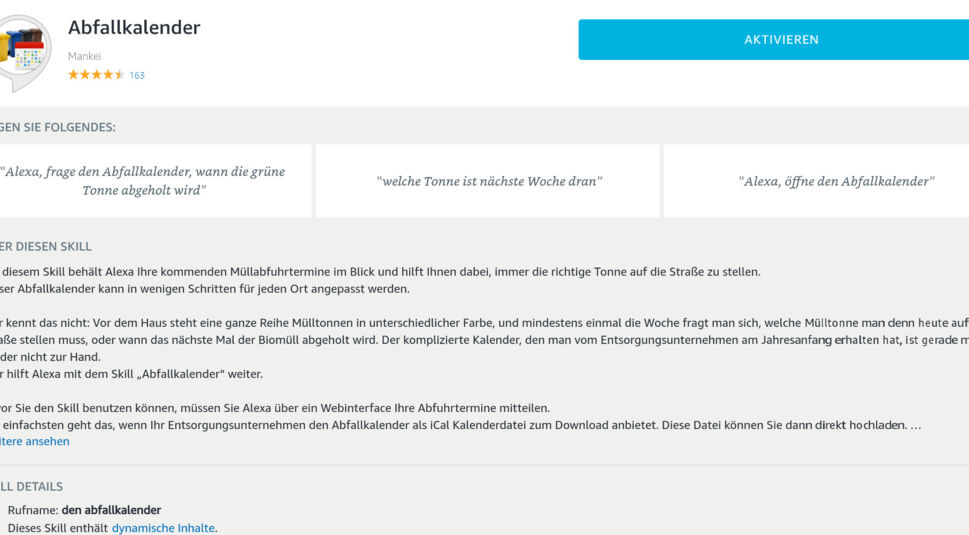Click the AKTIVIEREN button

(774, 40)
